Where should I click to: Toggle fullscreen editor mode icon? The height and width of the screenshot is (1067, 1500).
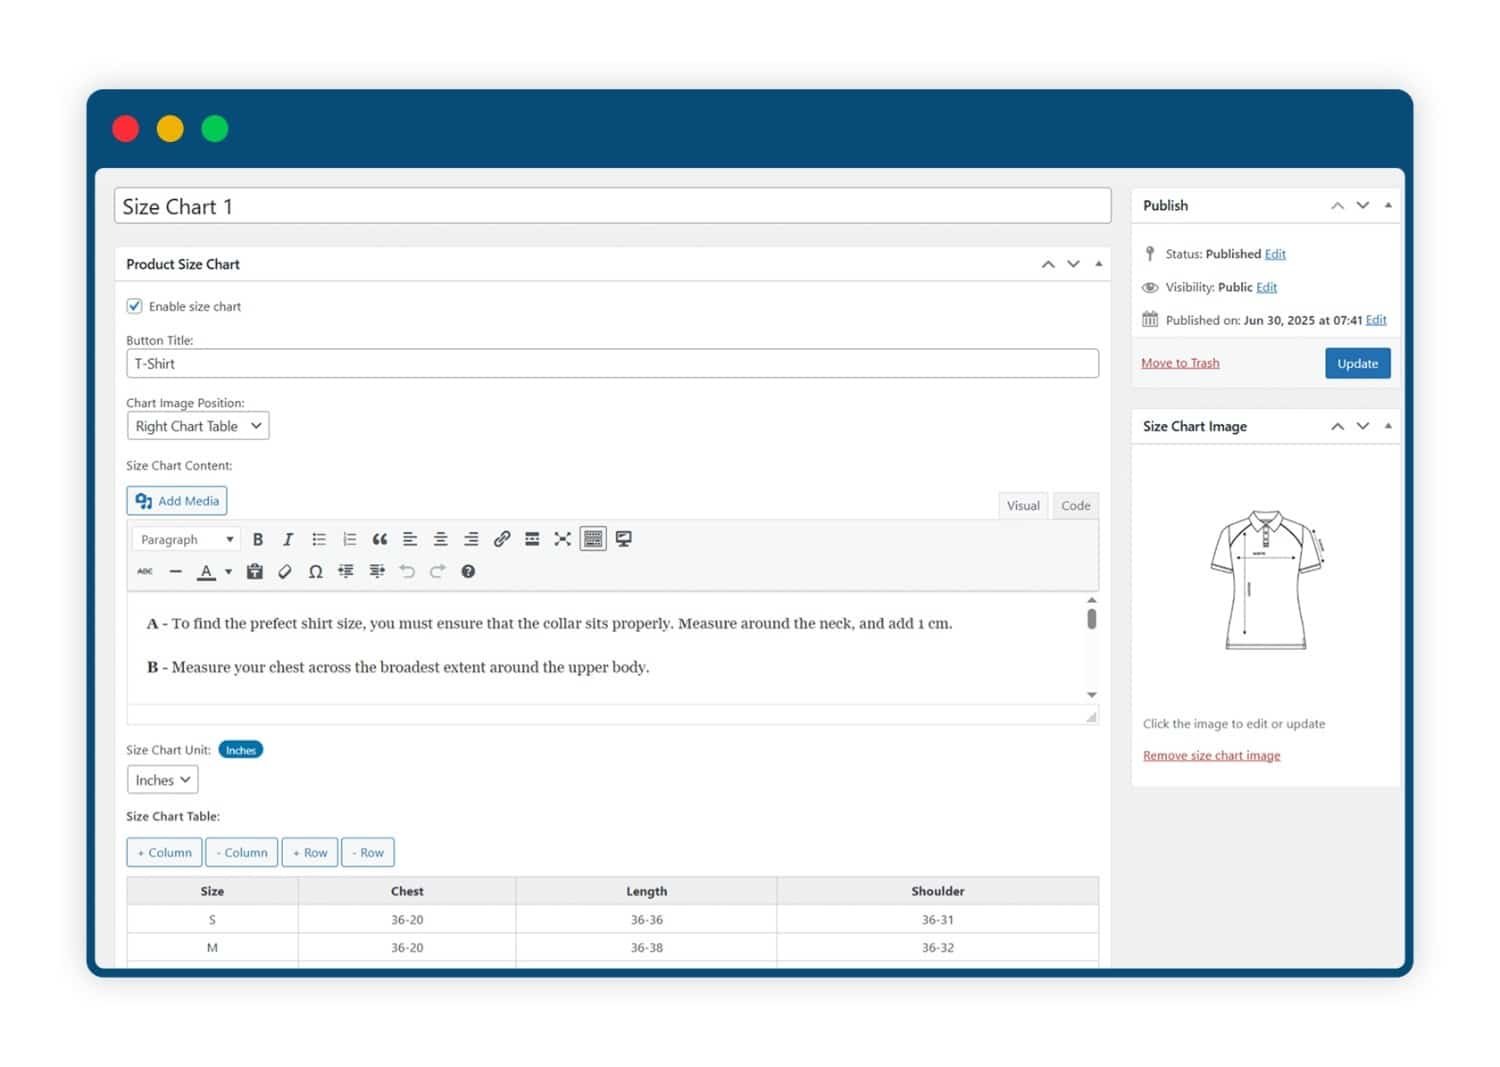(x=563, y=539)
